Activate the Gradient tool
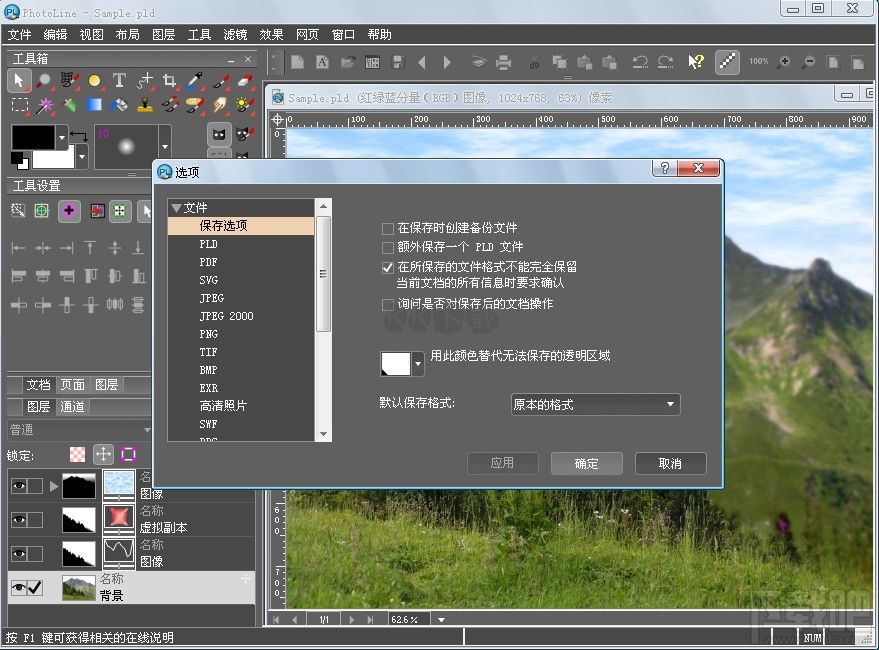 click(x=92, y=105)
